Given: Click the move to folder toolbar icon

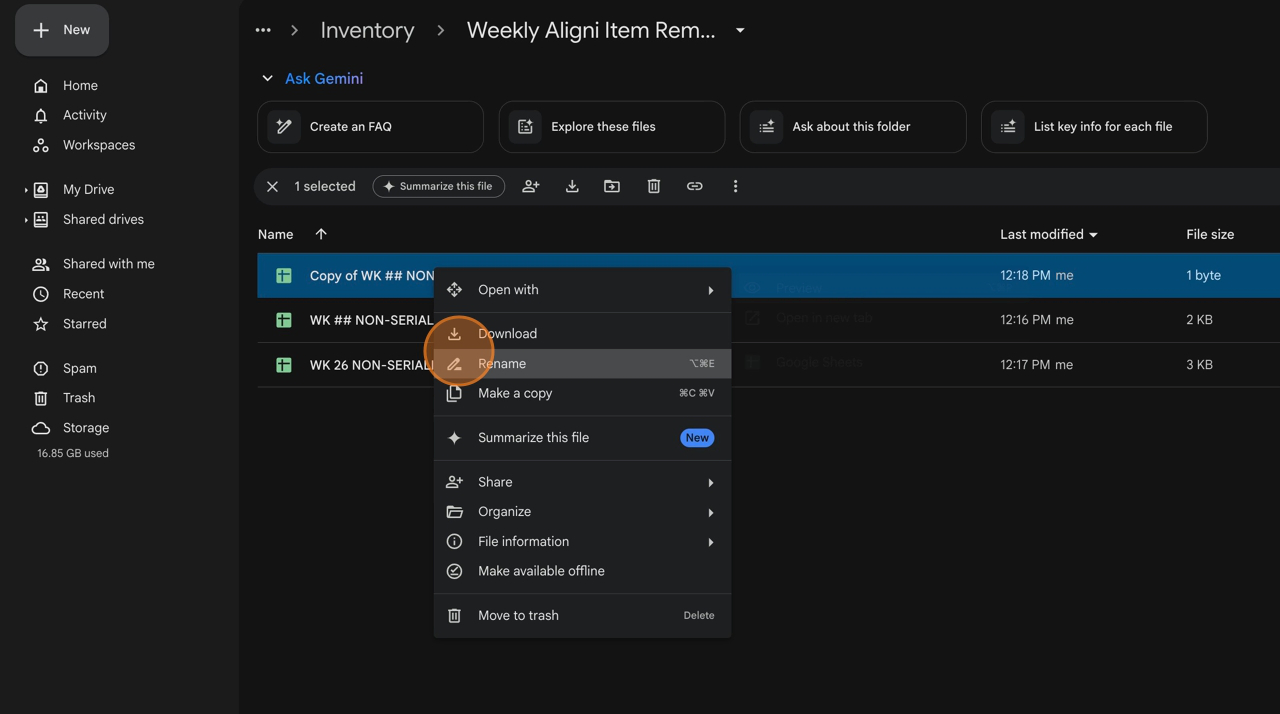Looking at the screenshot, I should (x=612, y=186).
